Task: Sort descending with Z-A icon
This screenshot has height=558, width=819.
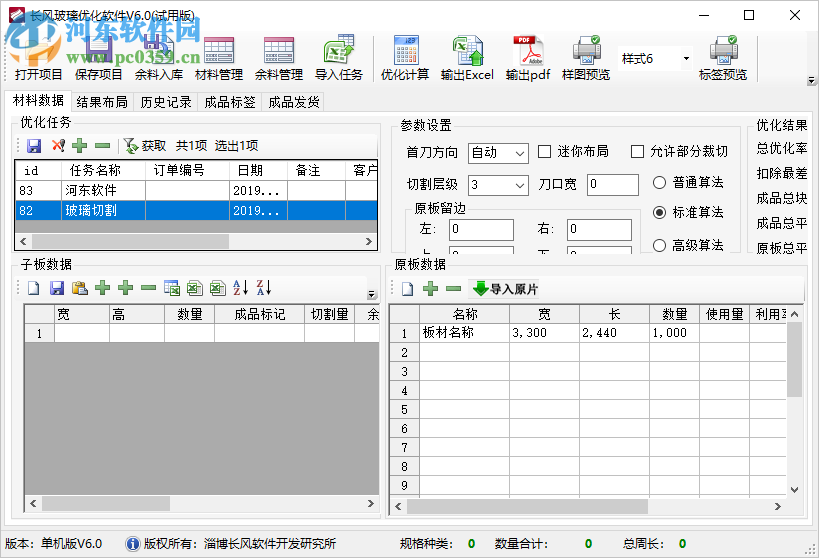Action: (264, 287)
